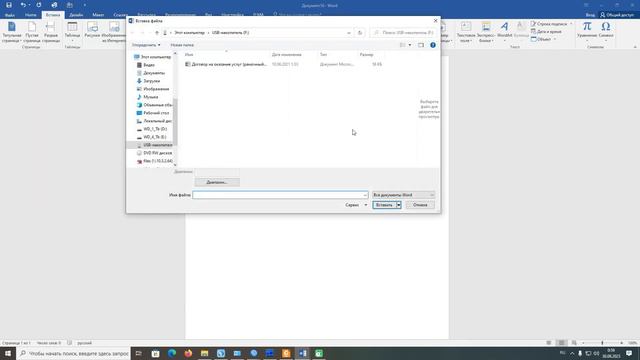Click the Repeat icon in Word's quick access toolbar
Image resolution: width=640 pixels, height=360 pixels.
[x=39, y=5]
